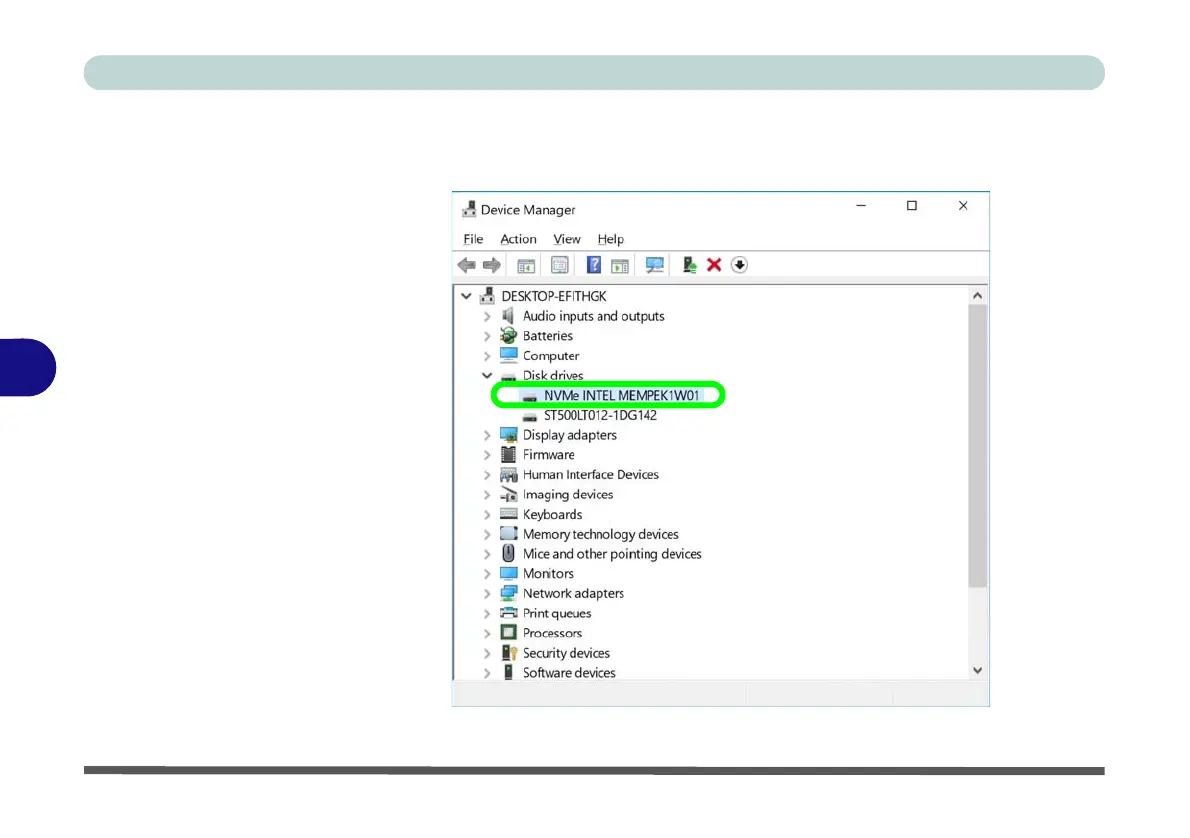
Task: Click the Display adapters icon
Action: click(x=508, y=435)
